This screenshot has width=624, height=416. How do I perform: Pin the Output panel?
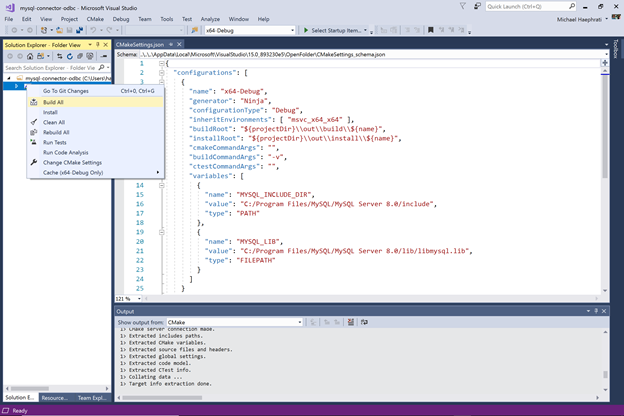pyautogui.click(x=596, y=311)
